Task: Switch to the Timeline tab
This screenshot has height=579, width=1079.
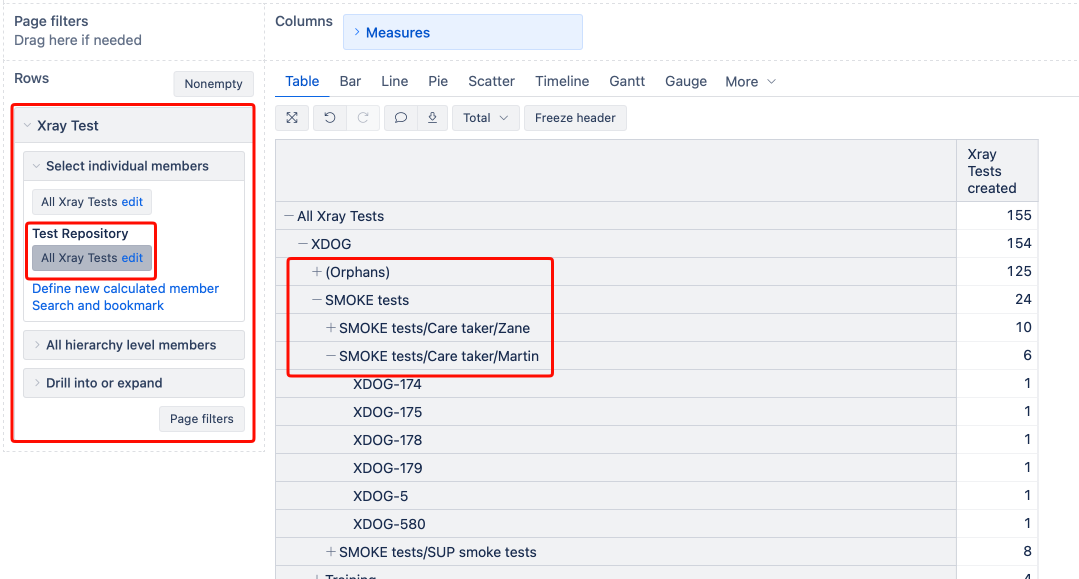Action: [x=562, y=82]
